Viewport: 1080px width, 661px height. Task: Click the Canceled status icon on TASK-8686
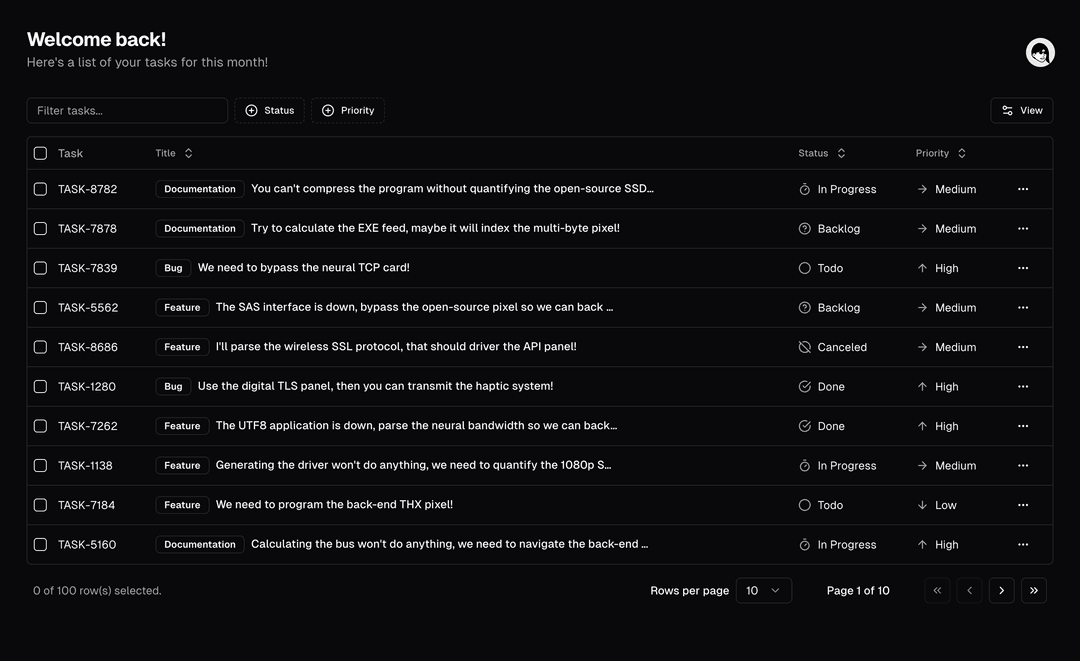804,346
